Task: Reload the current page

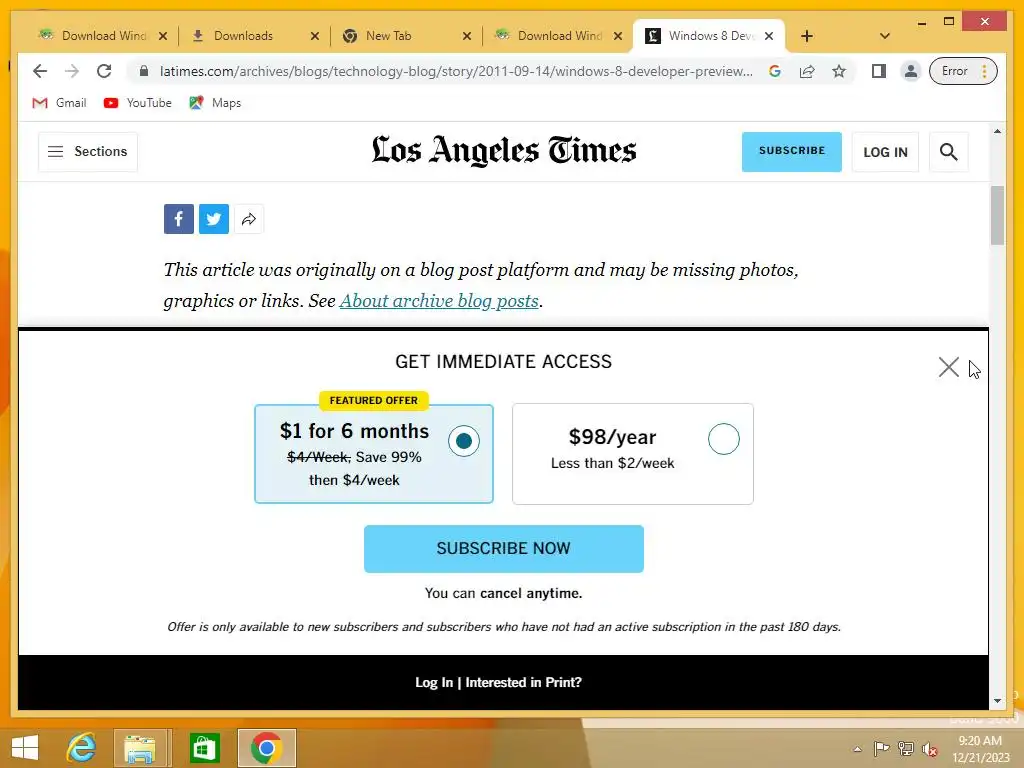Action: pos(104,71)
